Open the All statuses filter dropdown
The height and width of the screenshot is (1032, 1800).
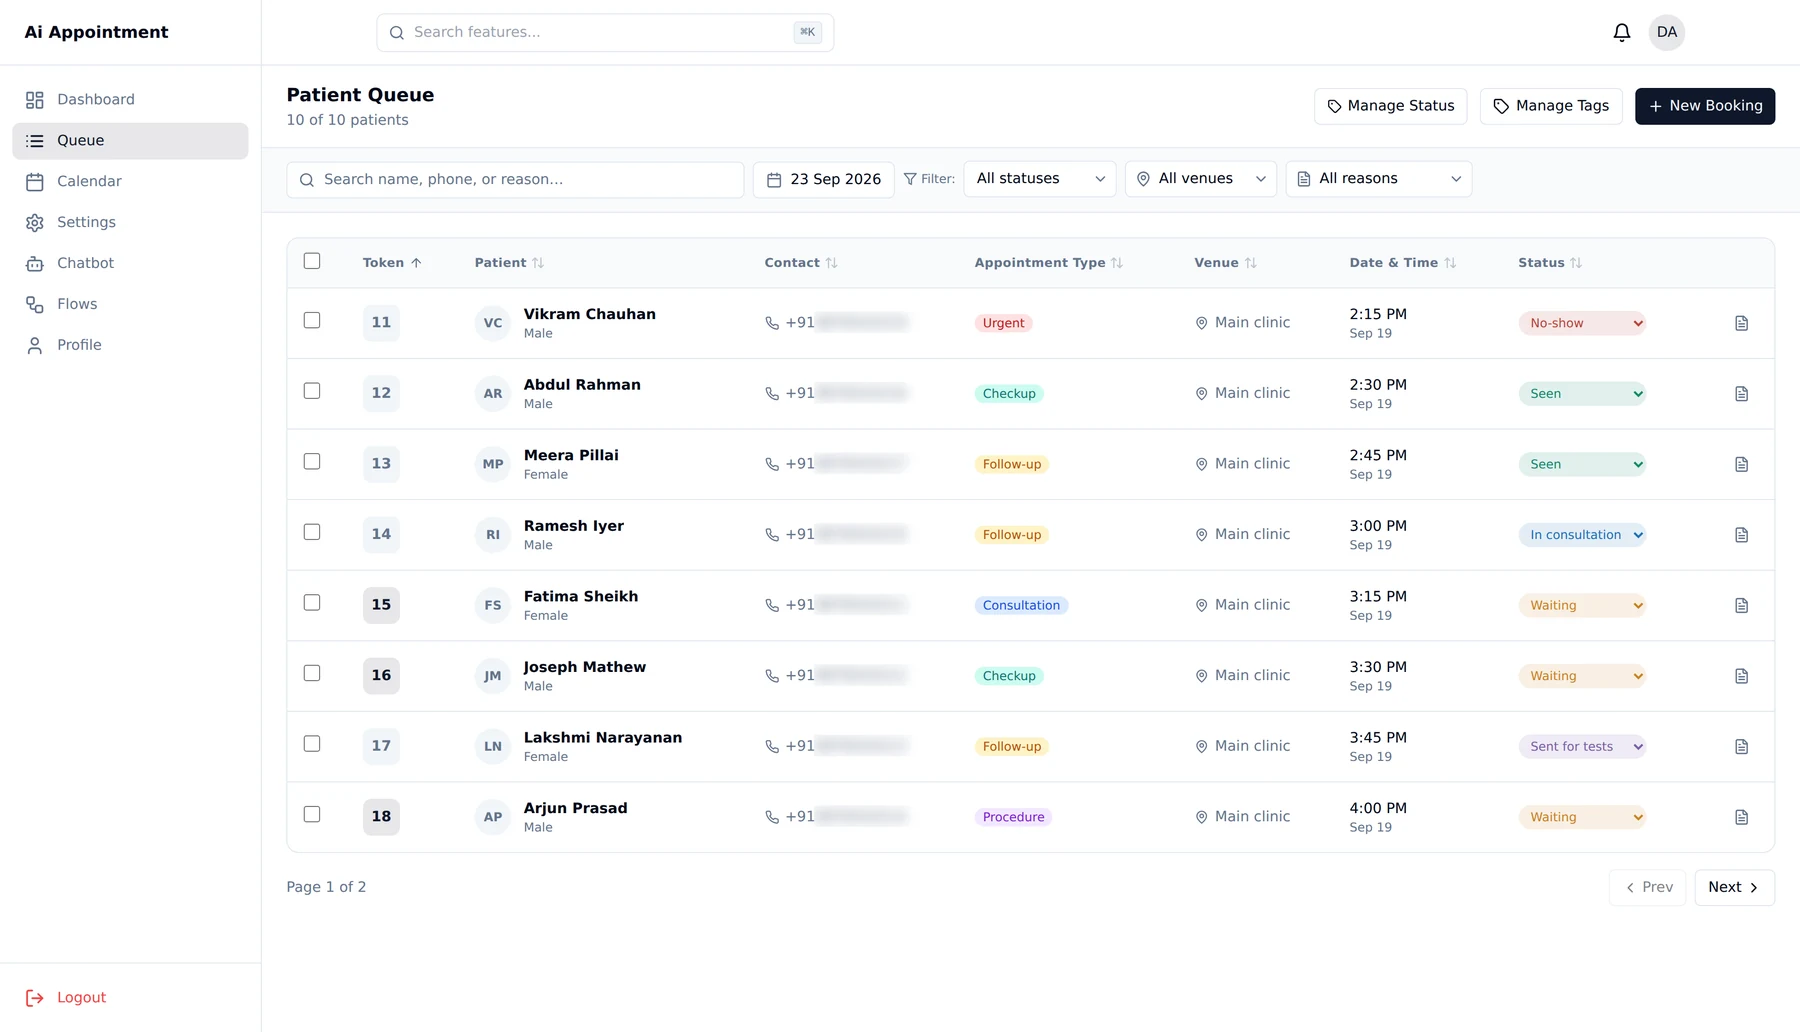click(x=1040, y=179)
